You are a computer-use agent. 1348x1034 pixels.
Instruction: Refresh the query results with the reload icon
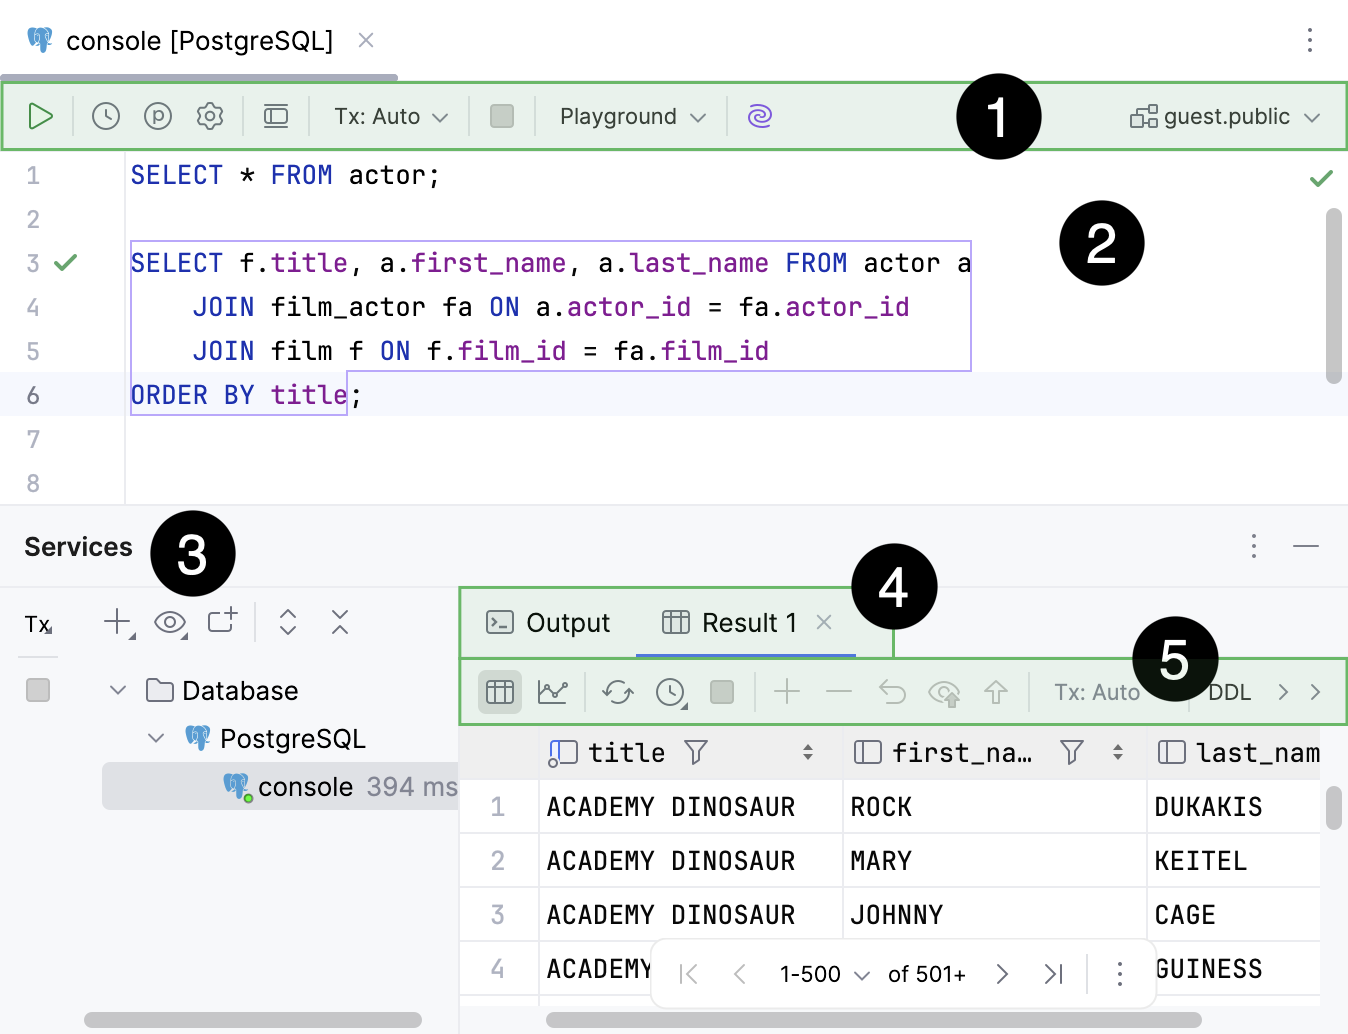tap(617, 691)
